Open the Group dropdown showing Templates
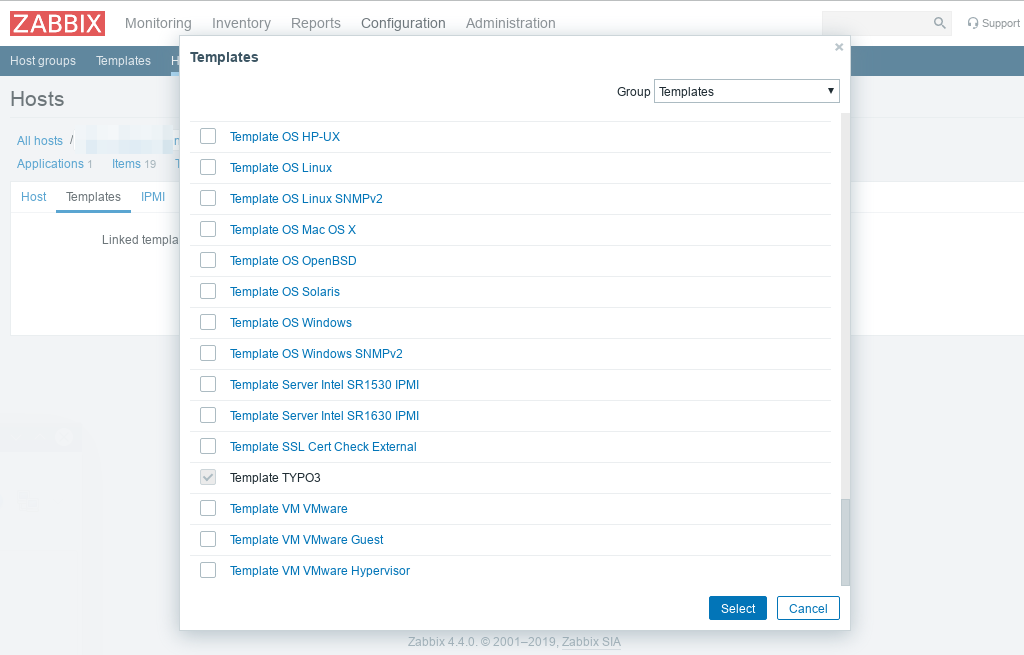This screenshot has width=1024, height=655. coord(746,91)
